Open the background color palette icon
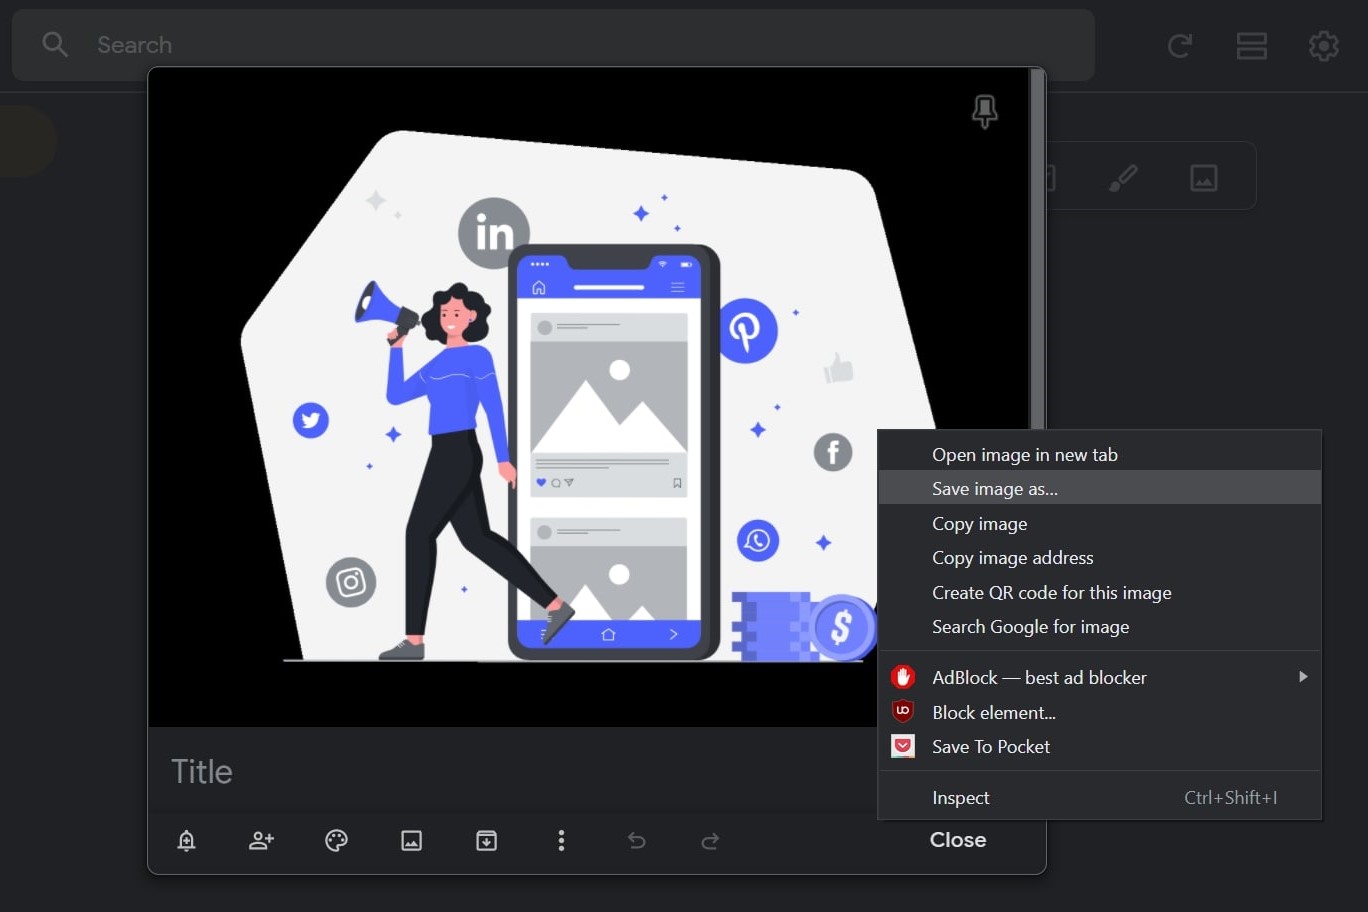This screenshot has height=912, width=1368. pyautogui.click(x=336, y=841)
